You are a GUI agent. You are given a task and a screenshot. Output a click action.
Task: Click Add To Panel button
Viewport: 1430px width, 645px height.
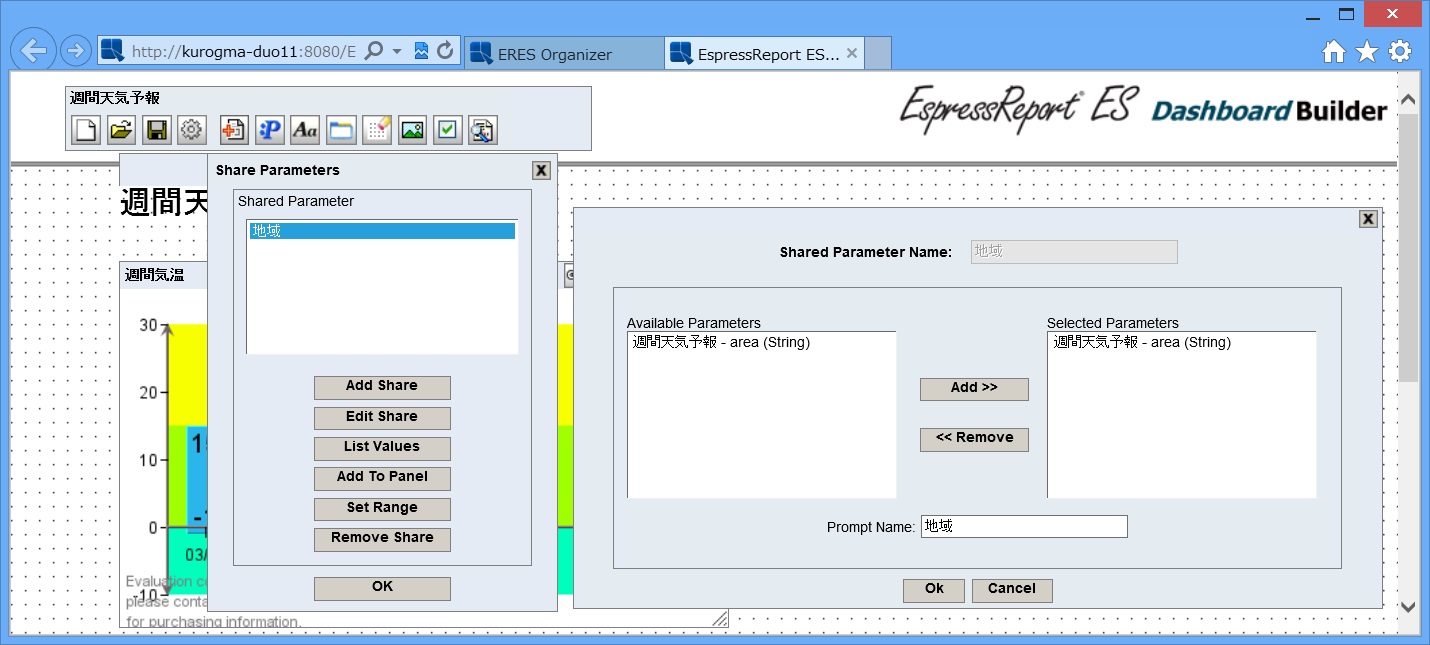point(382,478)
